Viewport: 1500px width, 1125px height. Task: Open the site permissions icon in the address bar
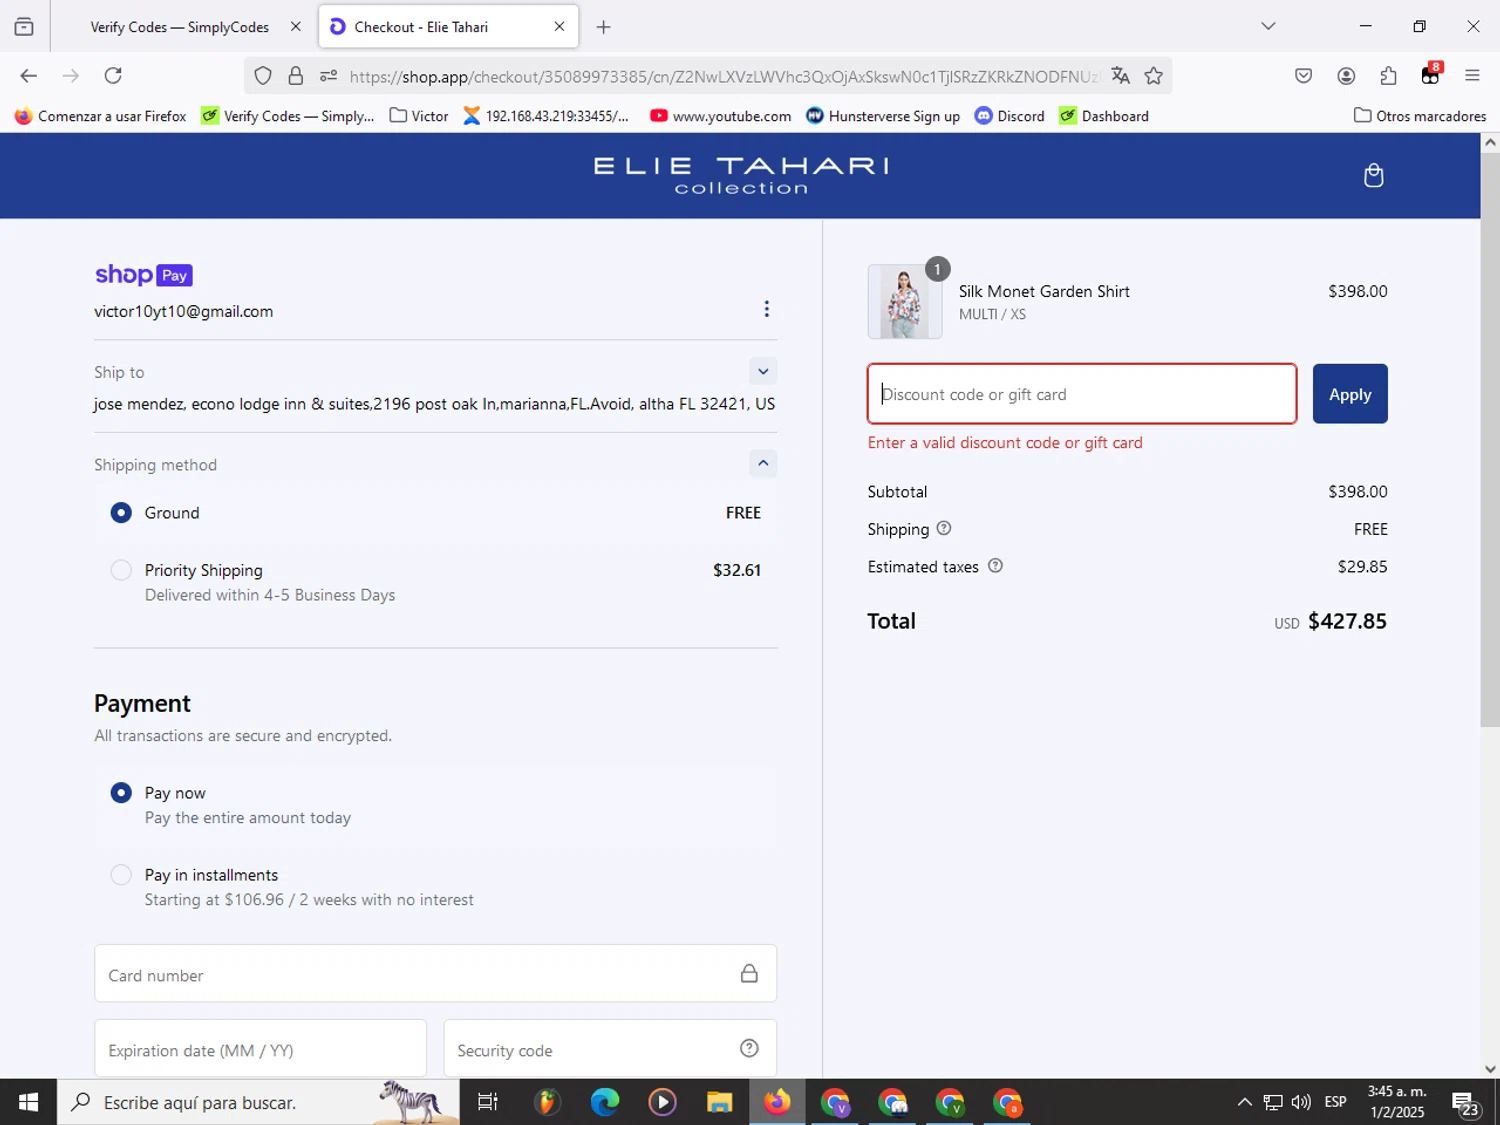click(x=329, y=76)
